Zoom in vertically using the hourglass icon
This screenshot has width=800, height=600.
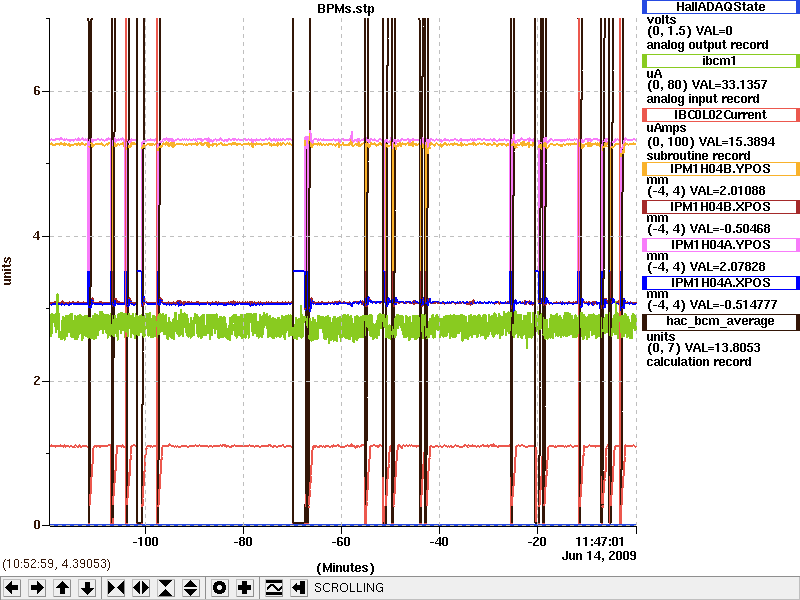[166, 588]
